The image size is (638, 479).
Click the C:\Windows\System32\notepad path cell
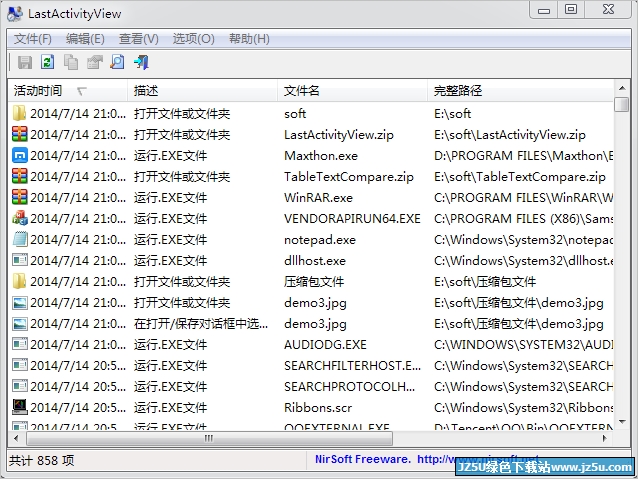pos(523,240)
